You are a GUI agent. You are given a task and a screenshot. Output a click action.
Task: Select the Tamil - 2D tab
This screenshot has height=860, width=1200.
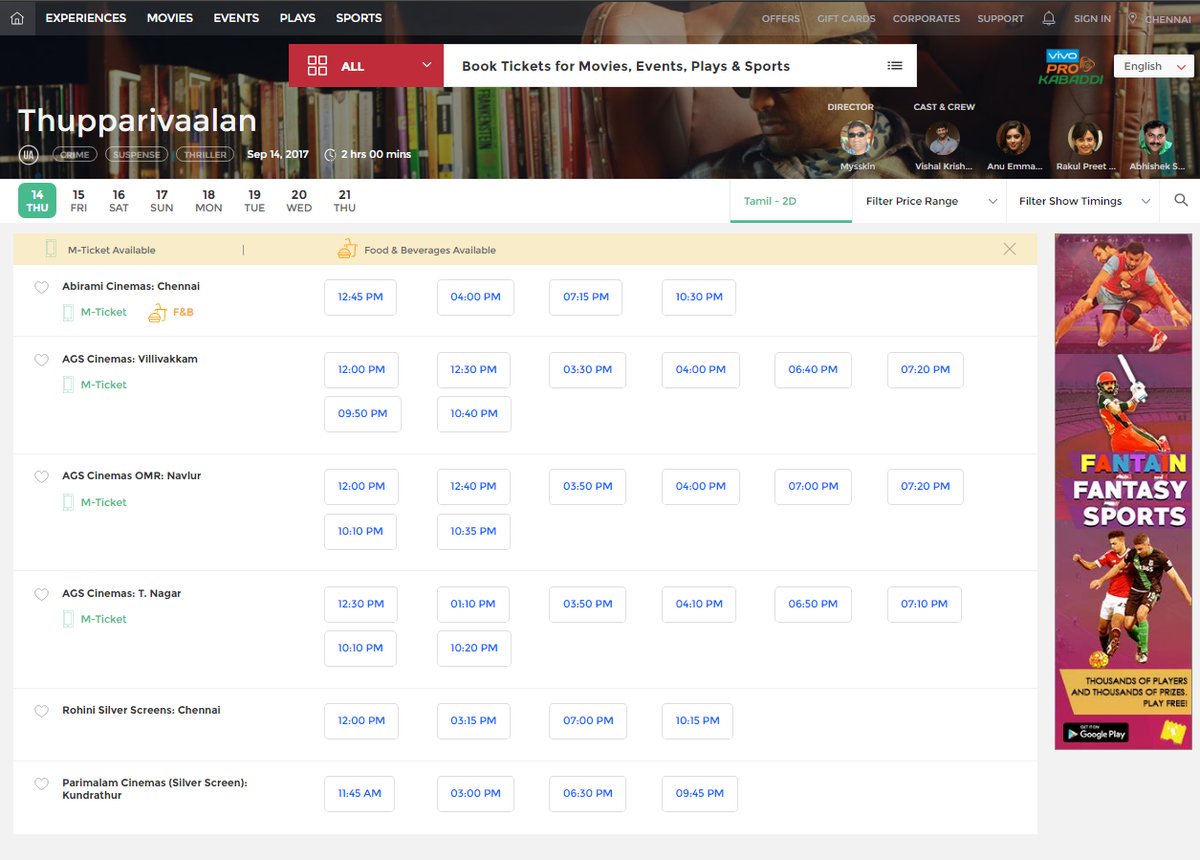(791, 201)
